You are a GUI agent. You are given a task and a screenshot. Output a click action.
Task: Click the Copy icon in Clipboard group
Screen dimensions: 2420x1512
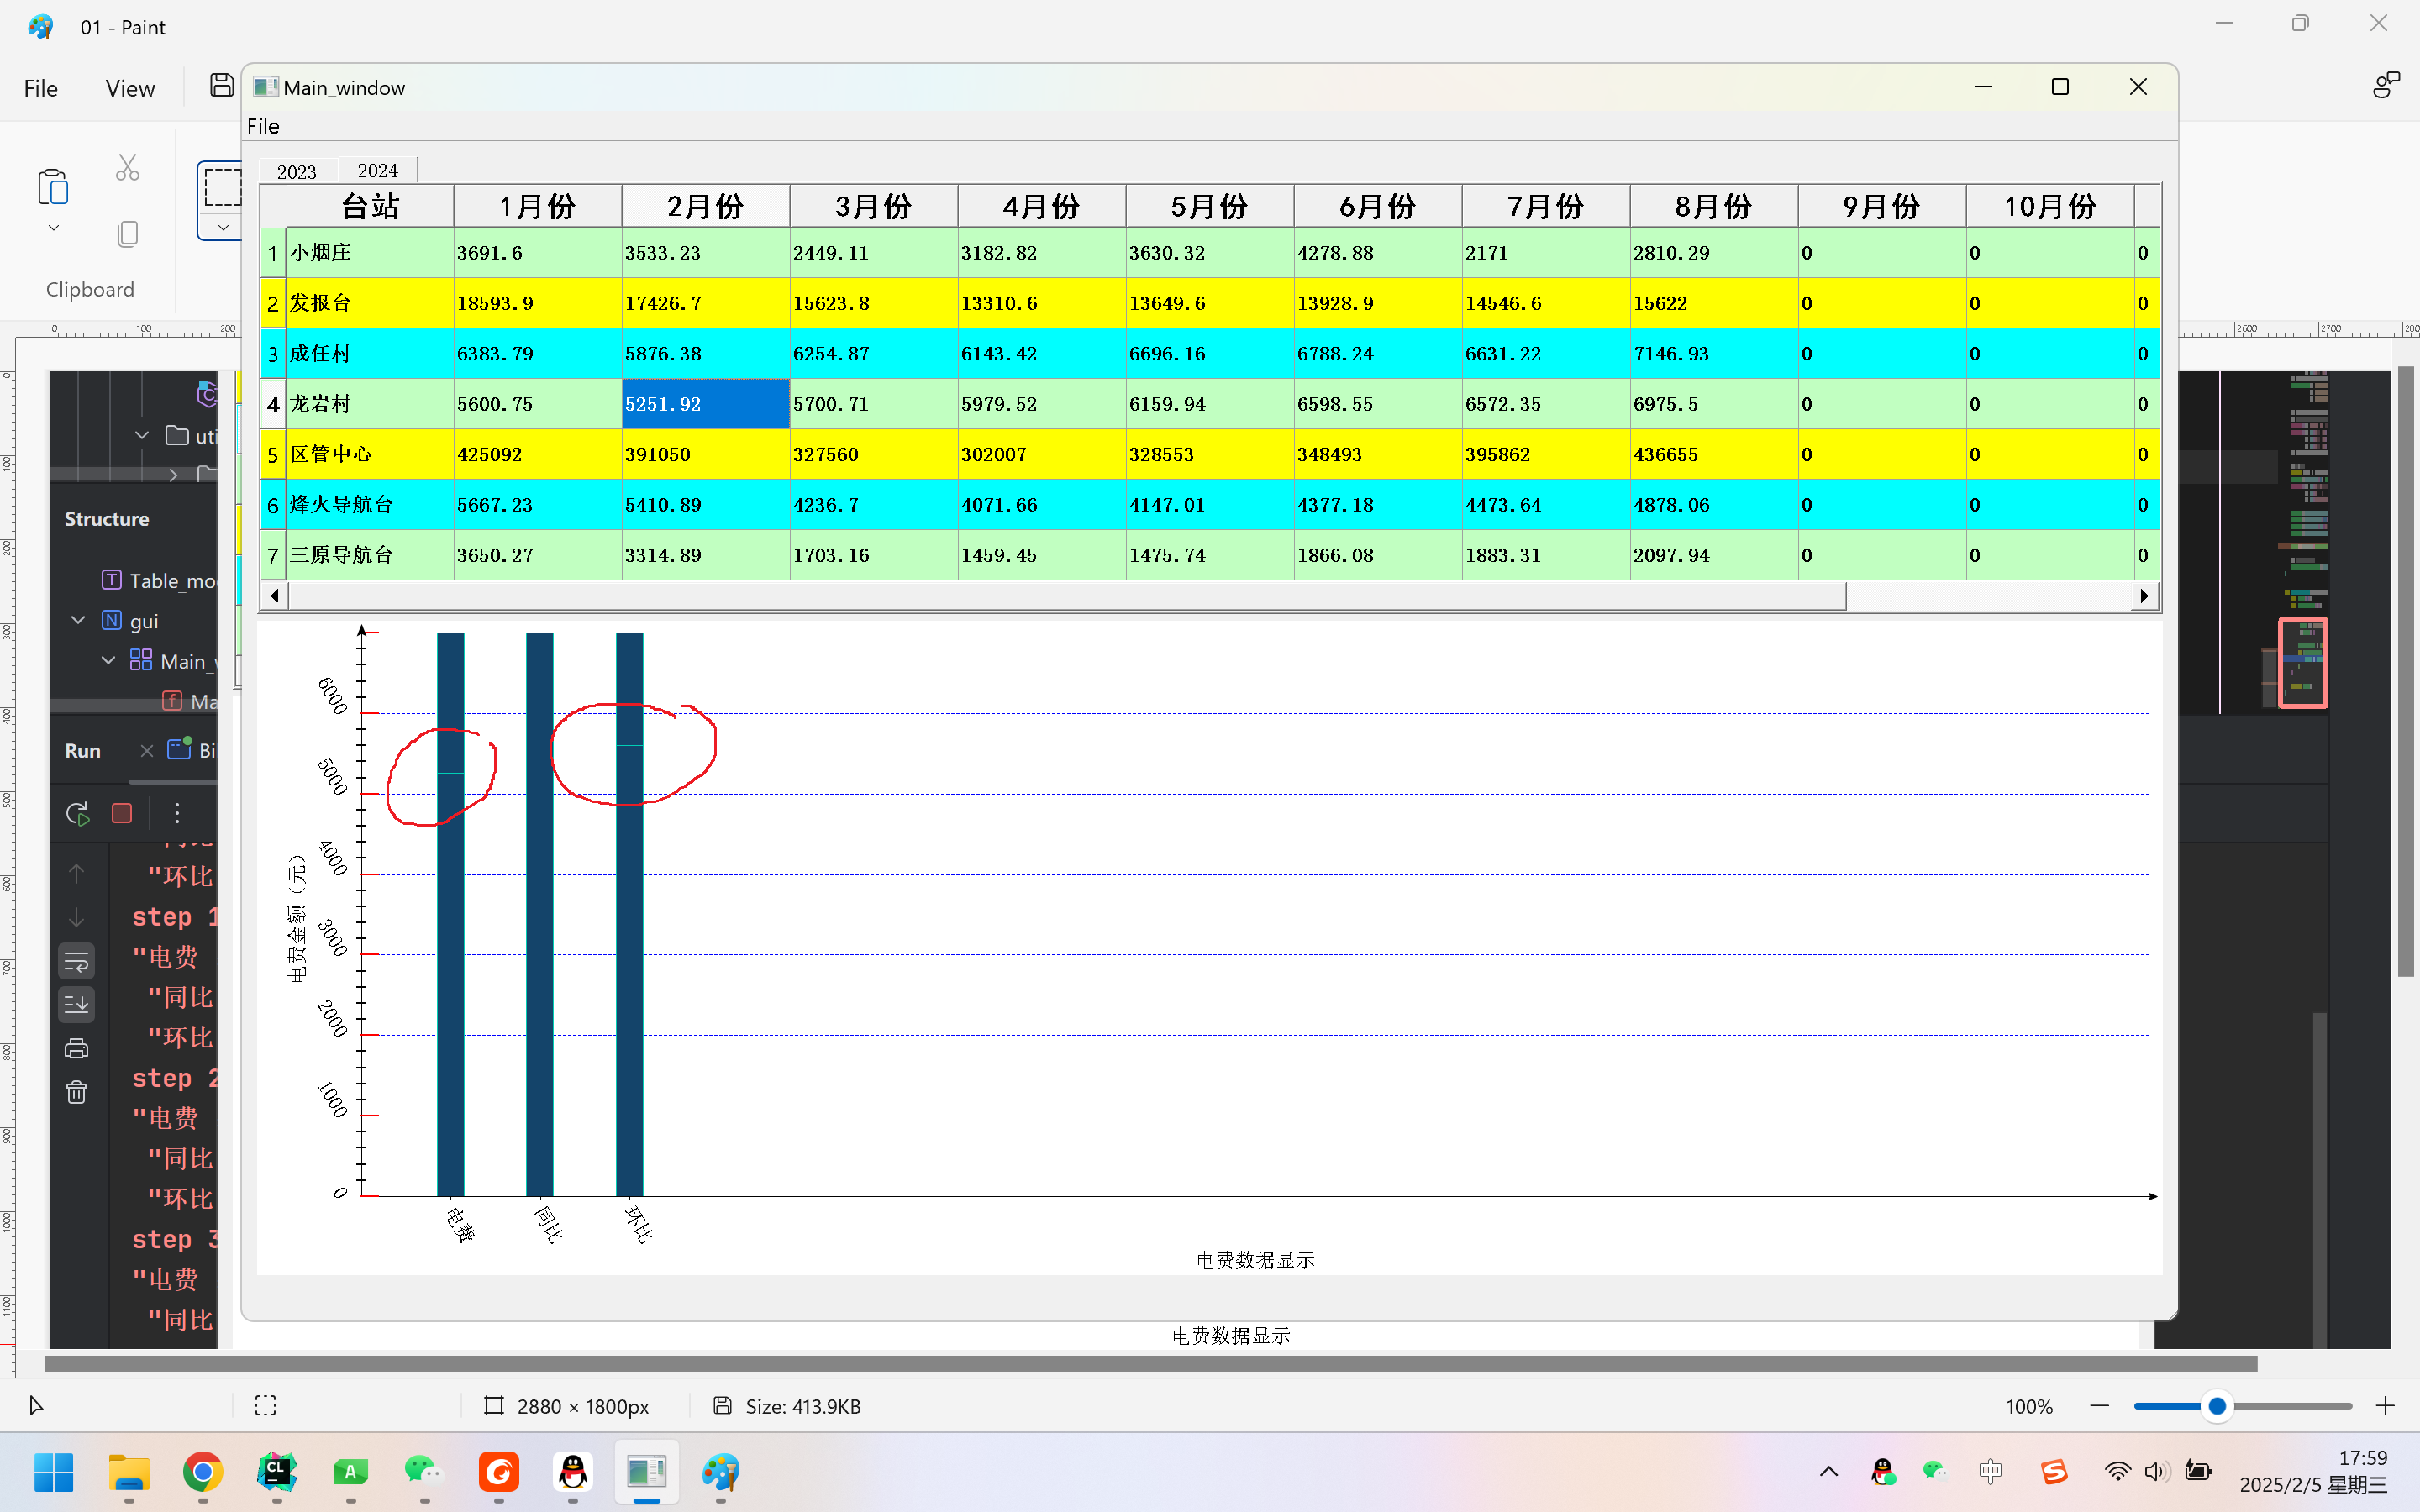pos(127,234)
